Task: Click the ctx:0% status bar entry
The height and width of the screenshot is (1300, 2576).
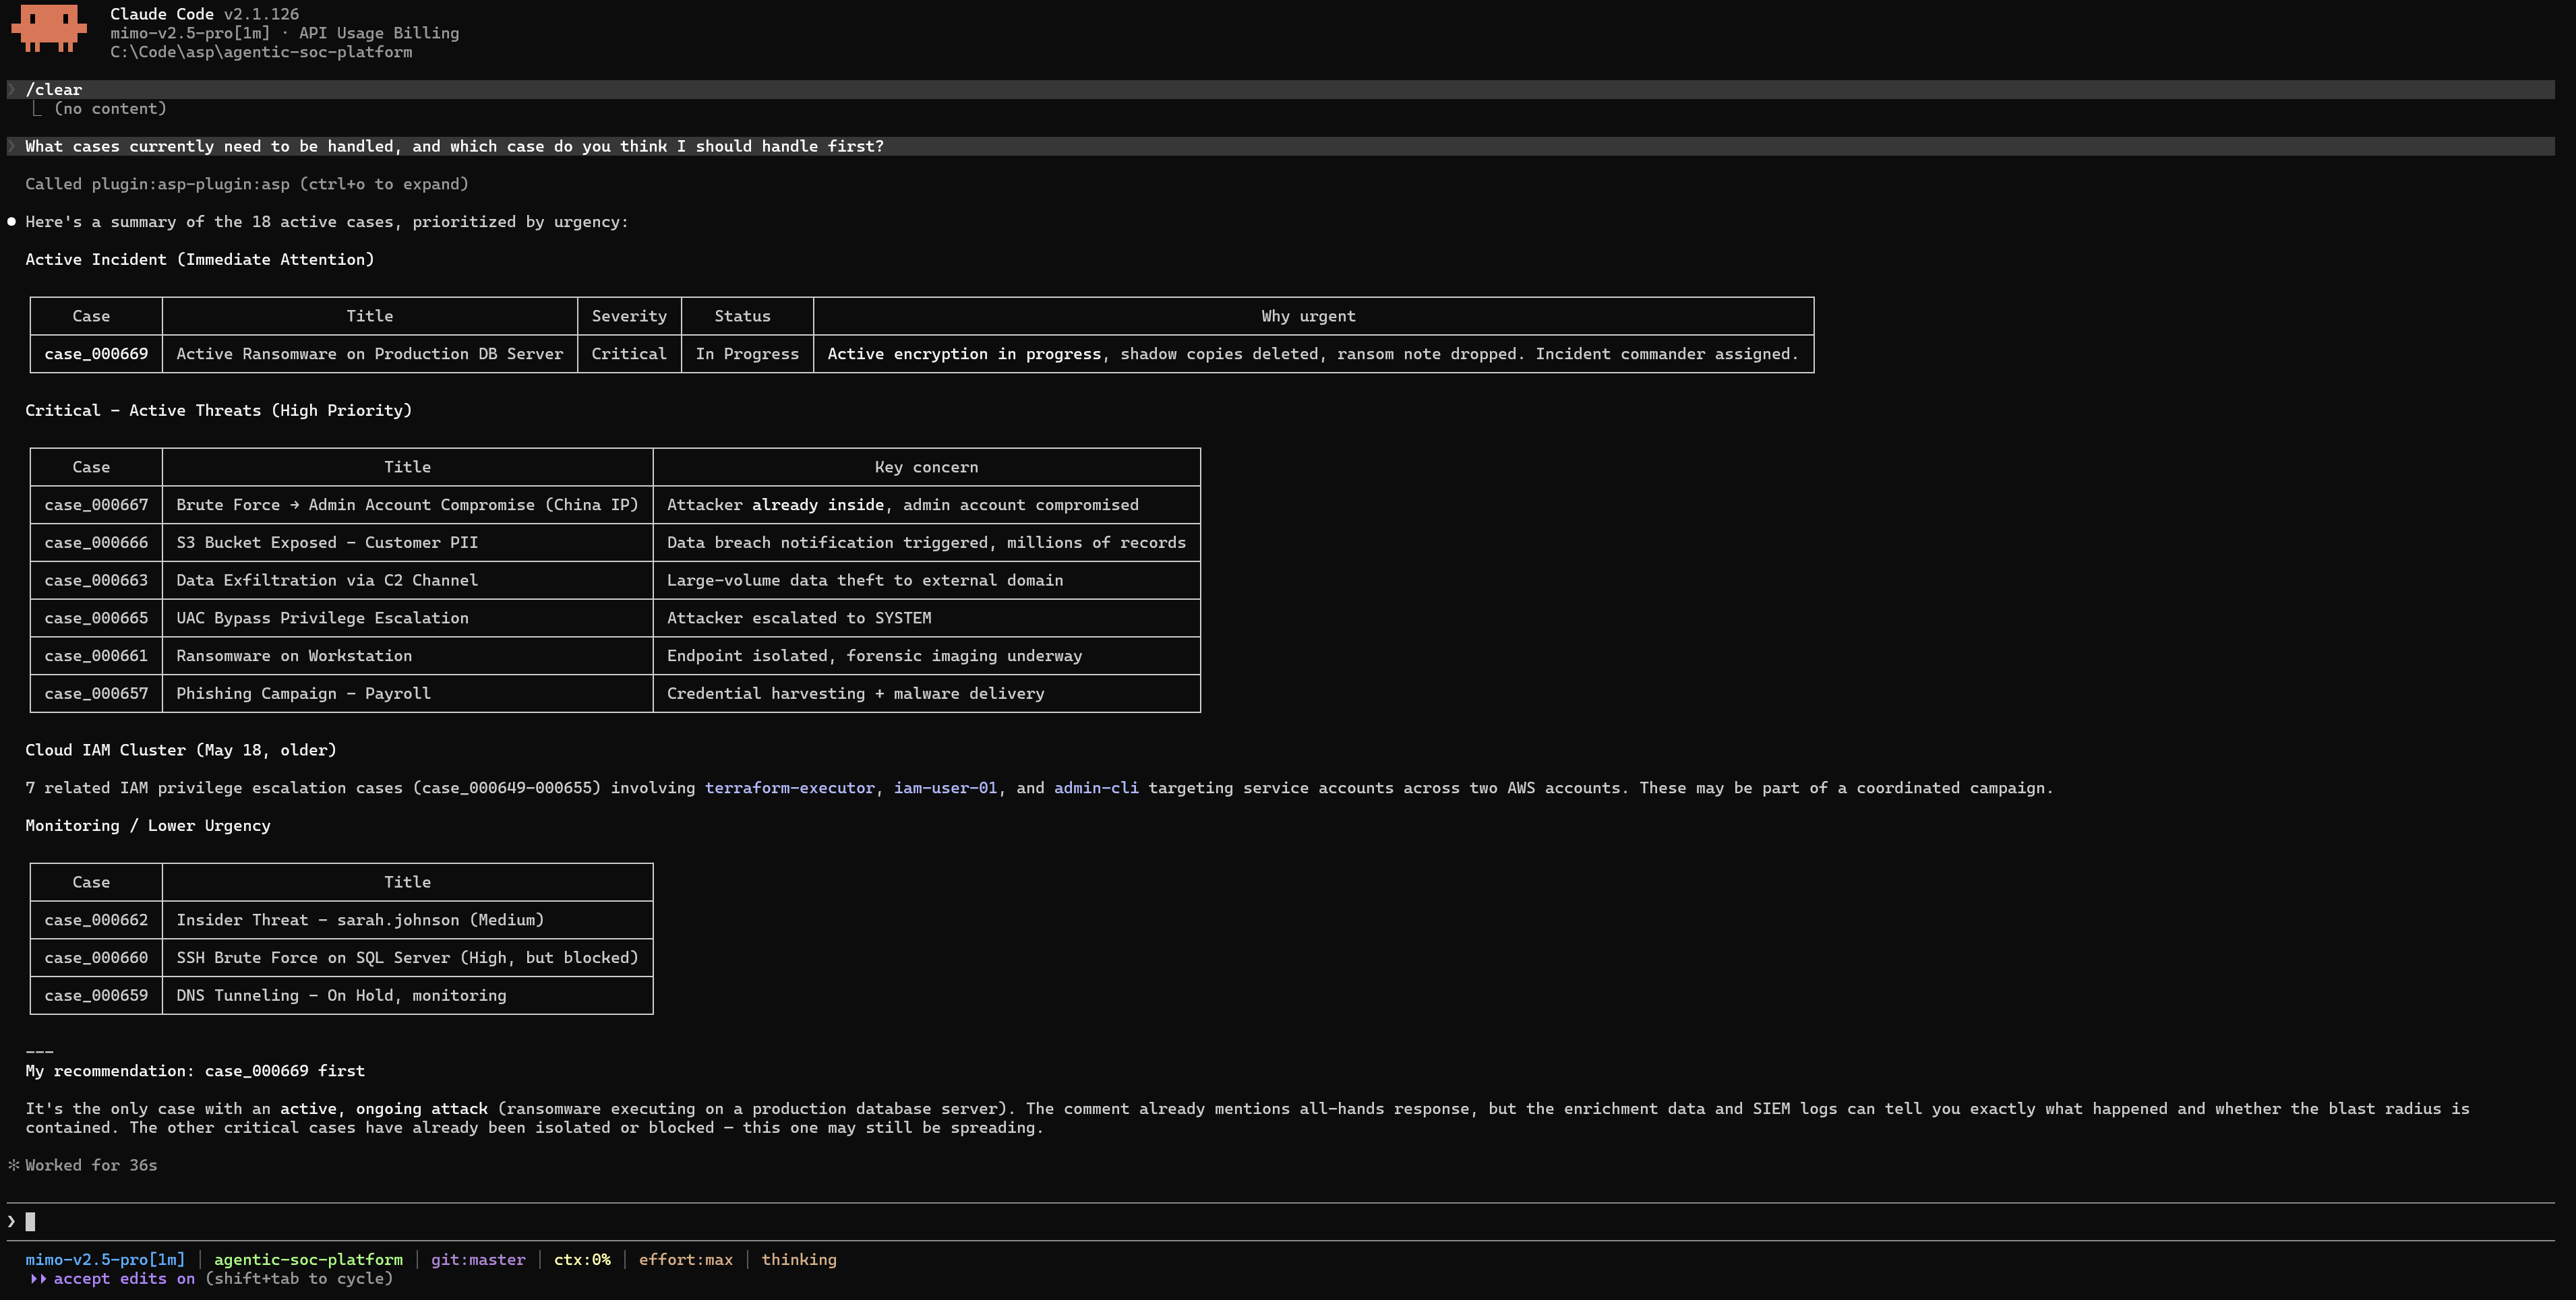Action: pyautogui.click(x=582, y=1260)
